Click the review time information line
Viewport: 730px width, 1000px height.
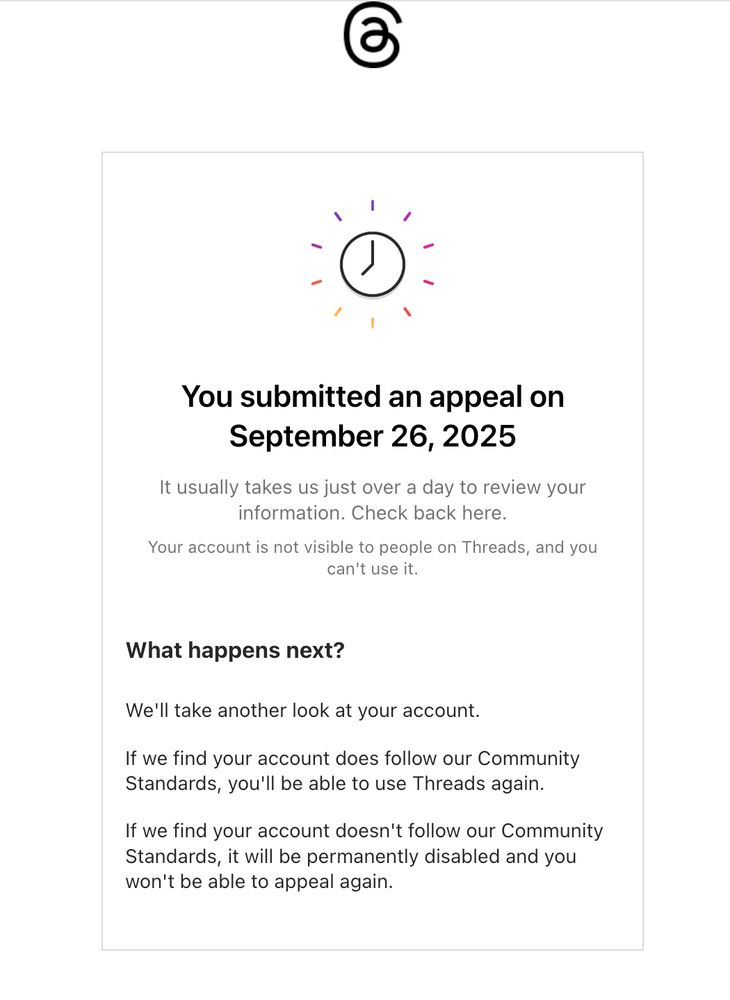pos(372,487)
